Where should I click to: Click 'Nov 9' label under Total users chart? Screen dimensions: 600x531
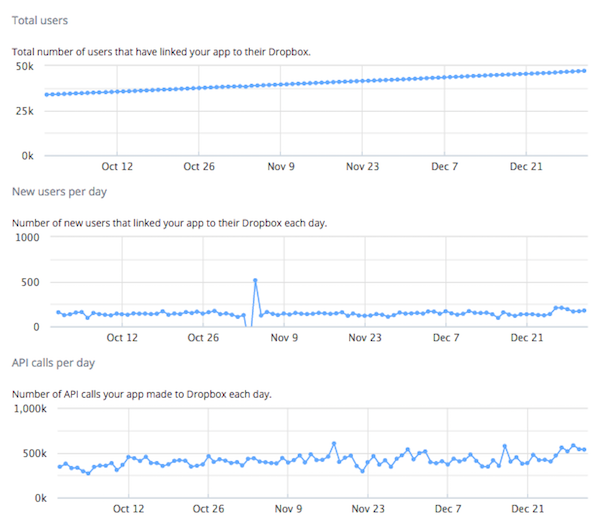281,167
